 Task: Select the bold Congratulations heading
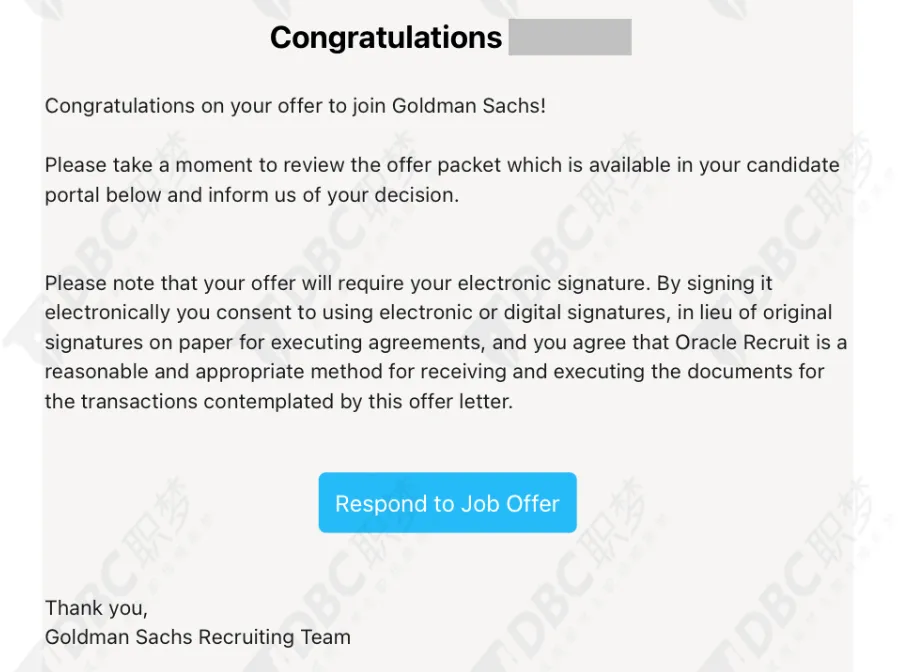coord(386,38)
